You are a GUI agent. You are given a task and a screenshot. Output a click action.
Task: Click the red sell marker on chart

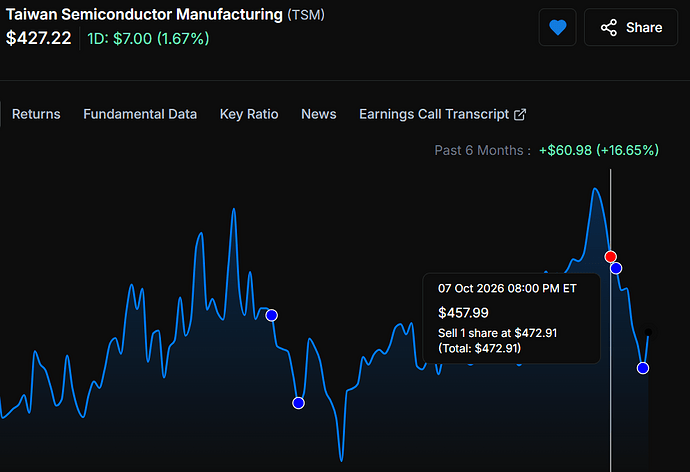(610, 256)
